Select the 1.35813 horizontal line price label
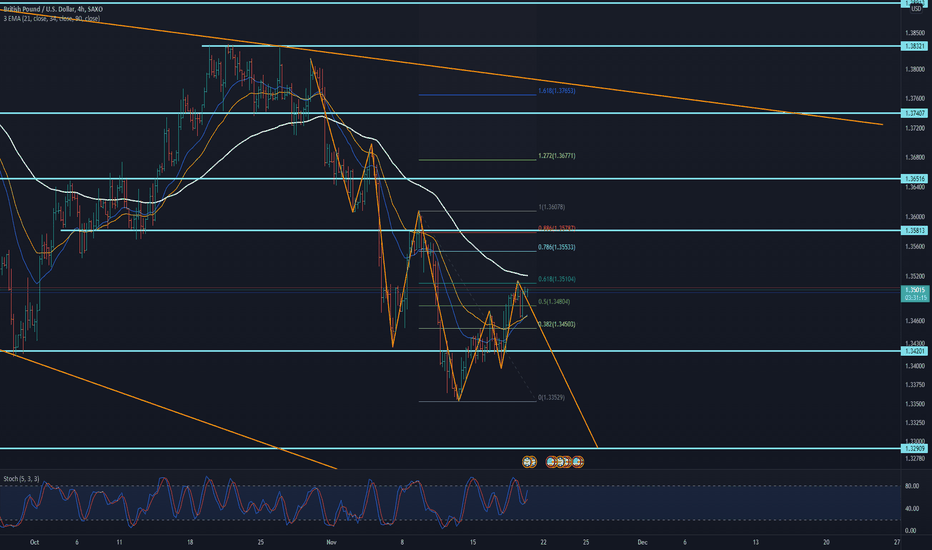 (x=915, y=230)
